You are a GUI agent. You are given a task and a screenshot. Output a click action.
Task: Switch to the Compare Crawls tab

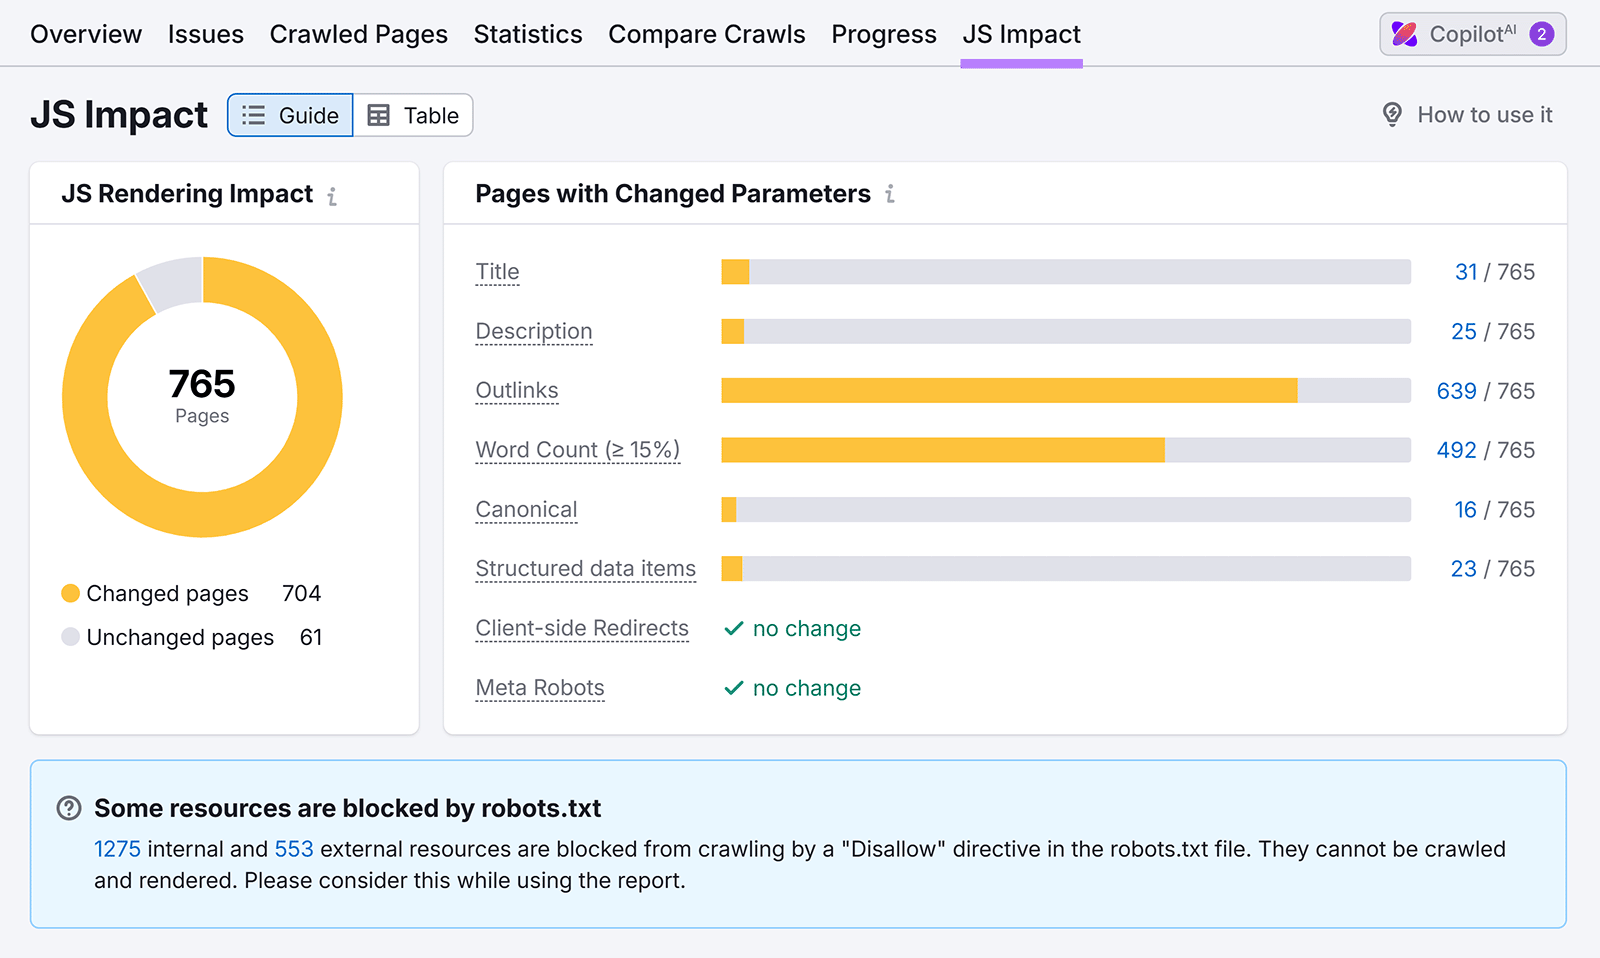click(707, 33)
